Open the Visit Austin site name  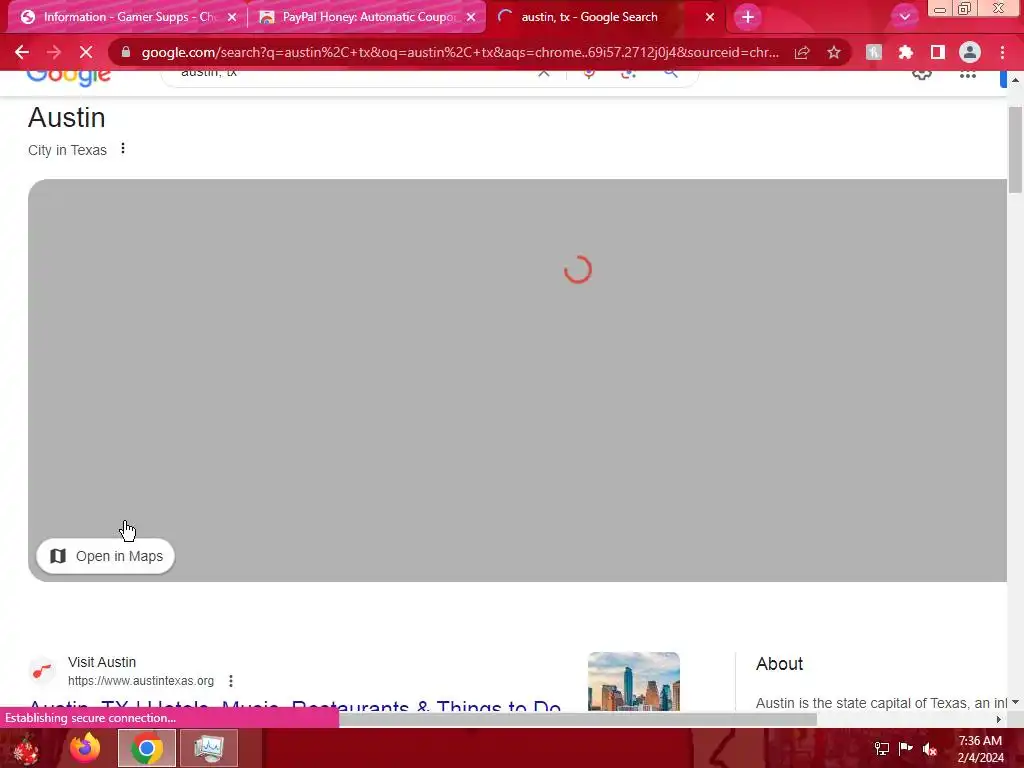(x=102, y=662)
